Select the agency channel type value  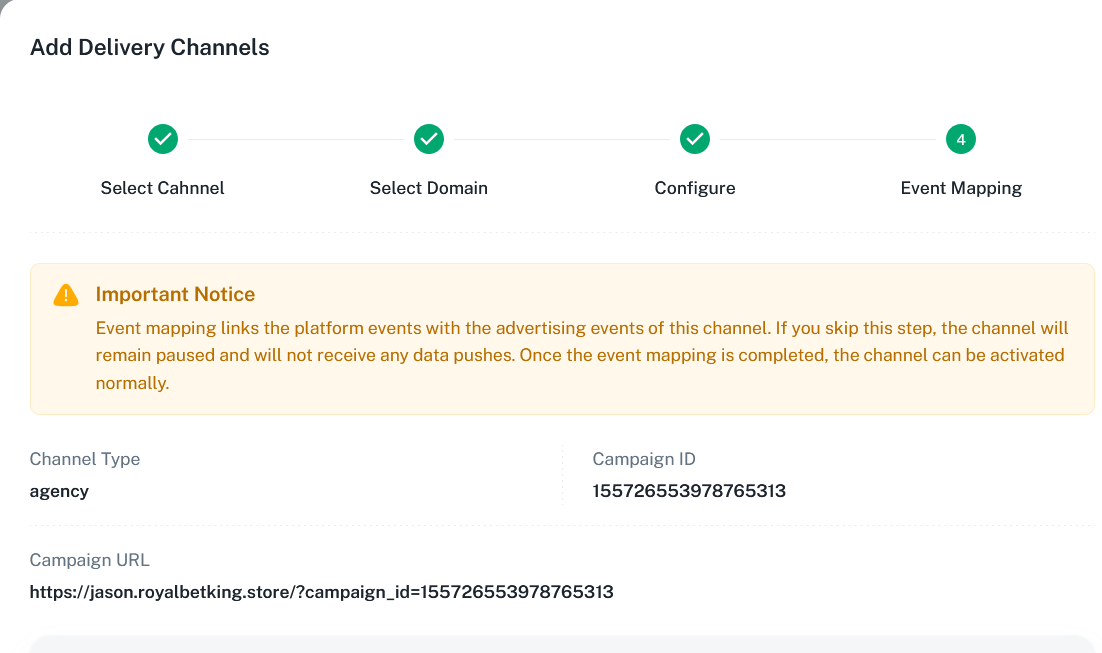59,491
